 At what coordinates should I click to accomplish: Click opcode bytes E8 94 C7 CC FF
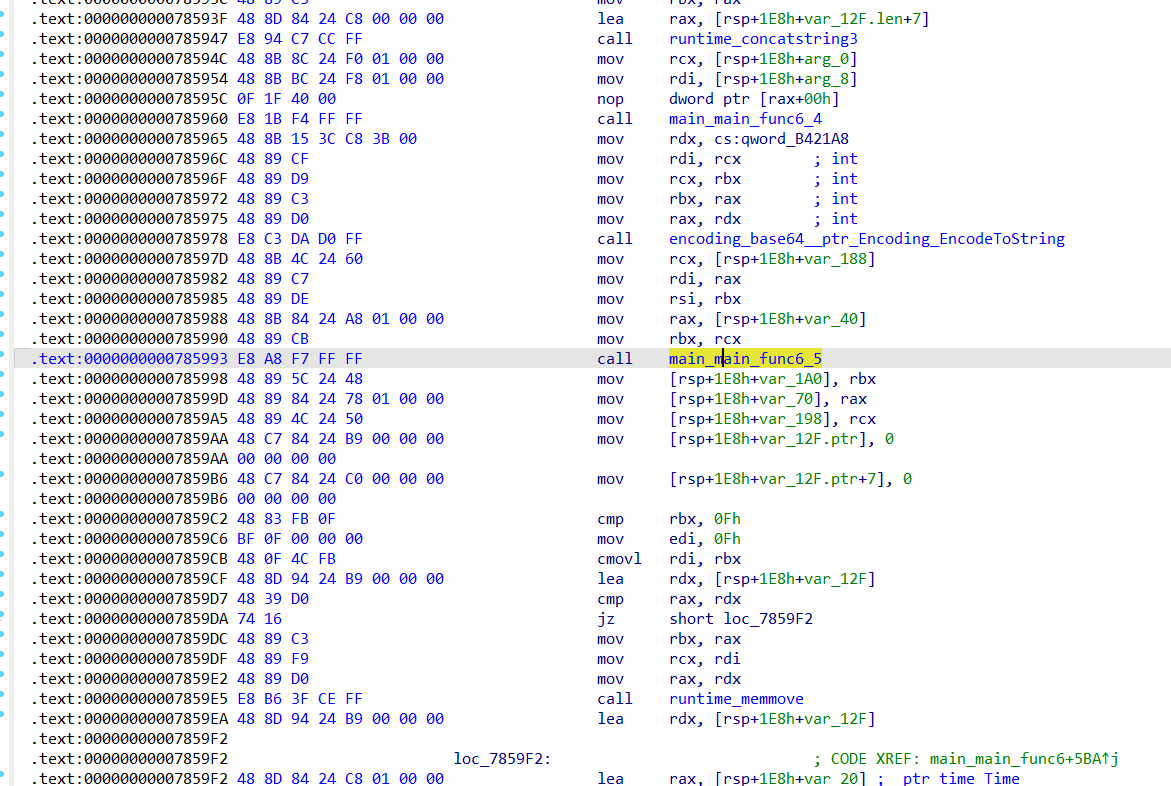[x=299, y=39]
